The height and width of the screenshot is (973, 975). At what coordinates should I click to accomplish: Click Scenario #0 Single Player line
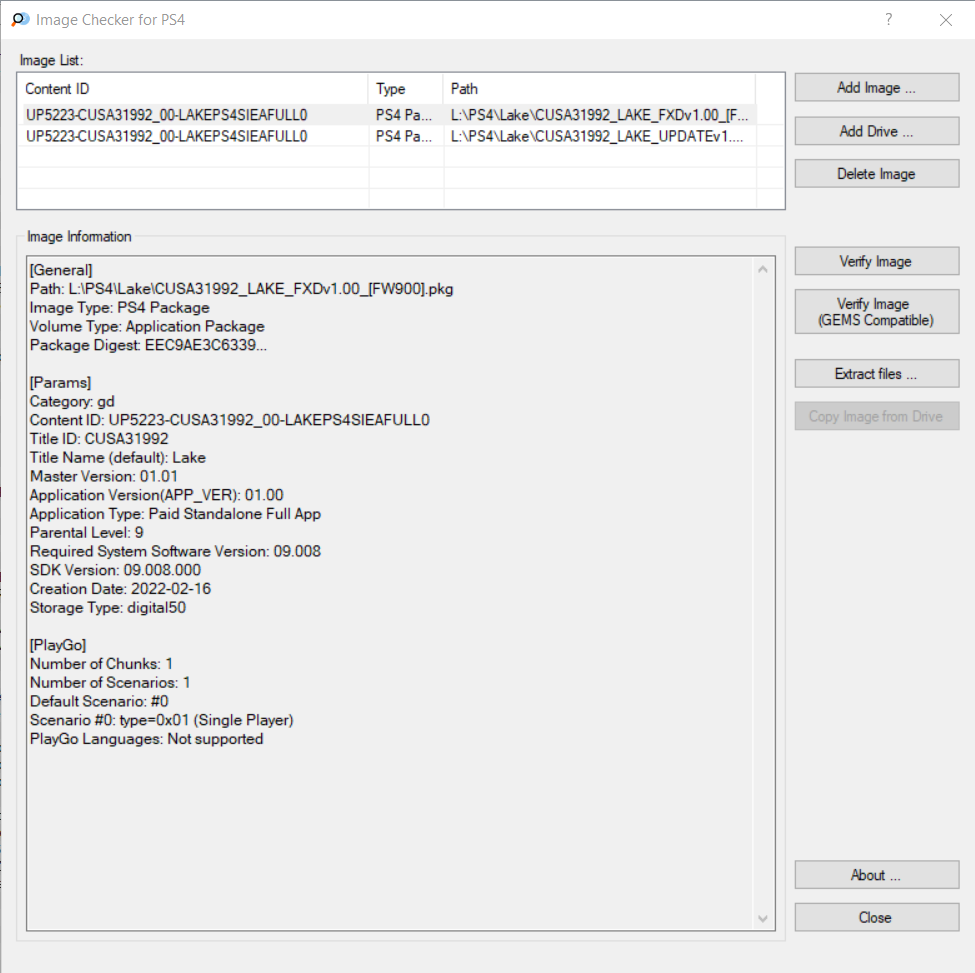[x=162, y=720]
